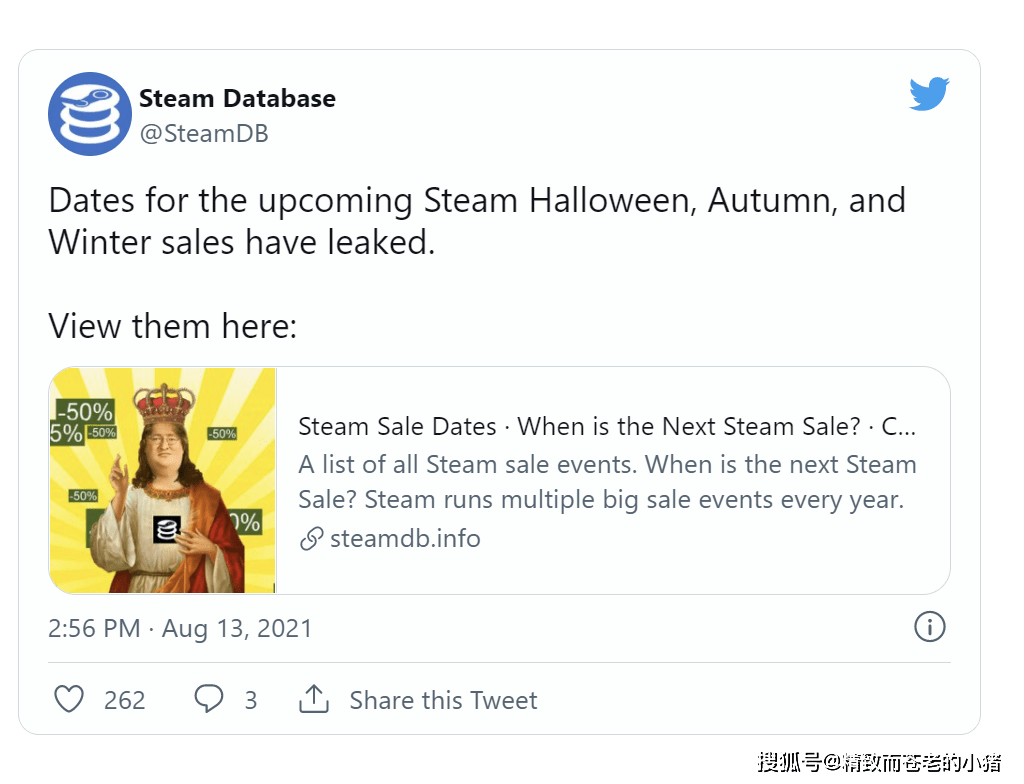
Task: Visit the @SteamDB handle
Action: 204,133
